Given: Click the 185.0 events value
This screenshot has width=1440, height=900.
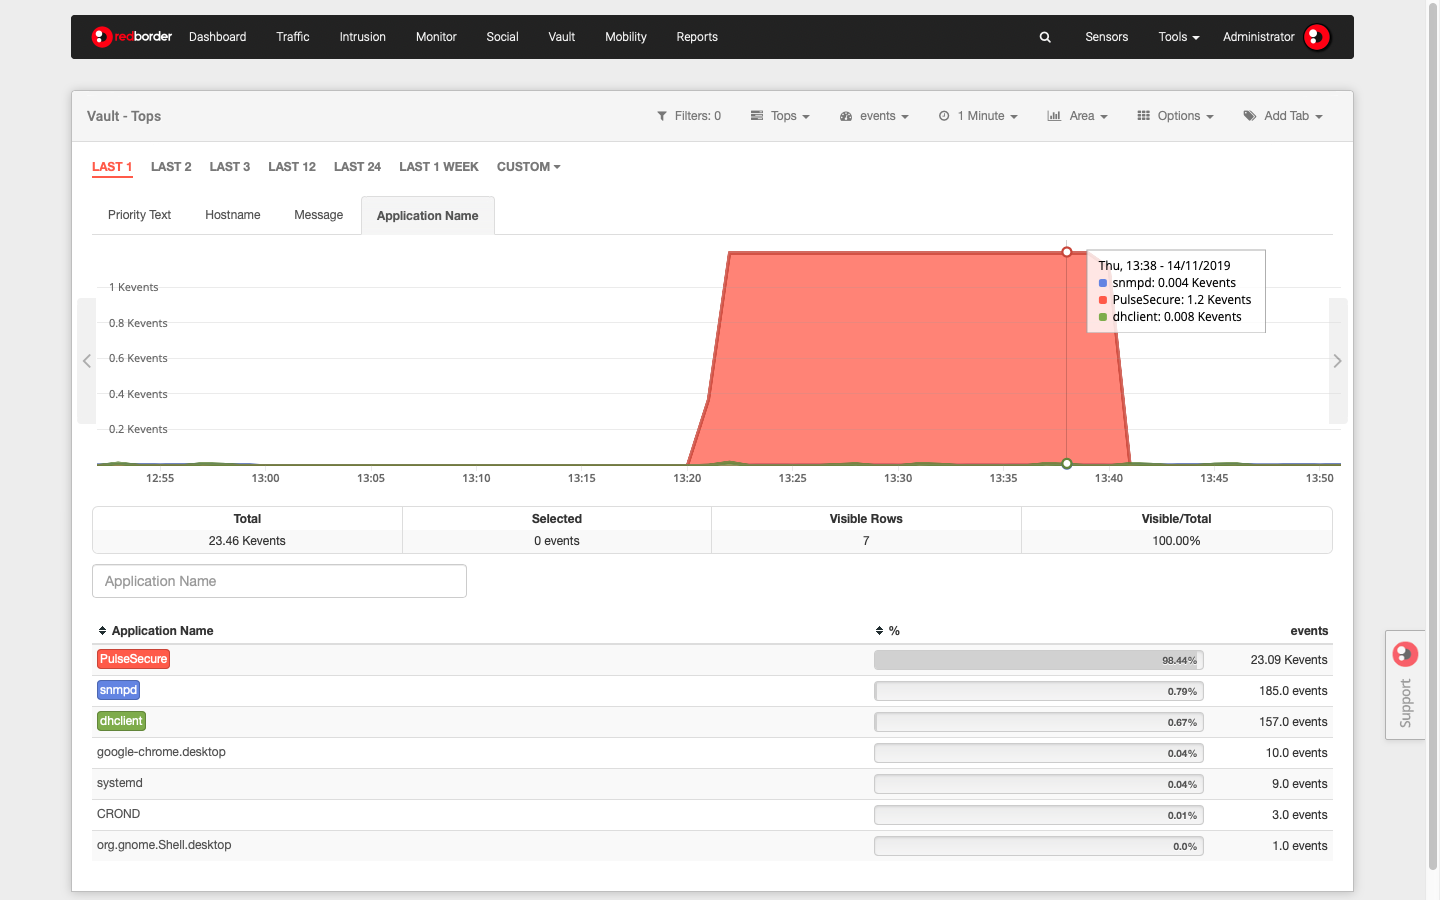Looking at the screenshot, I should pyautogui.click(x=1293, y=691).
